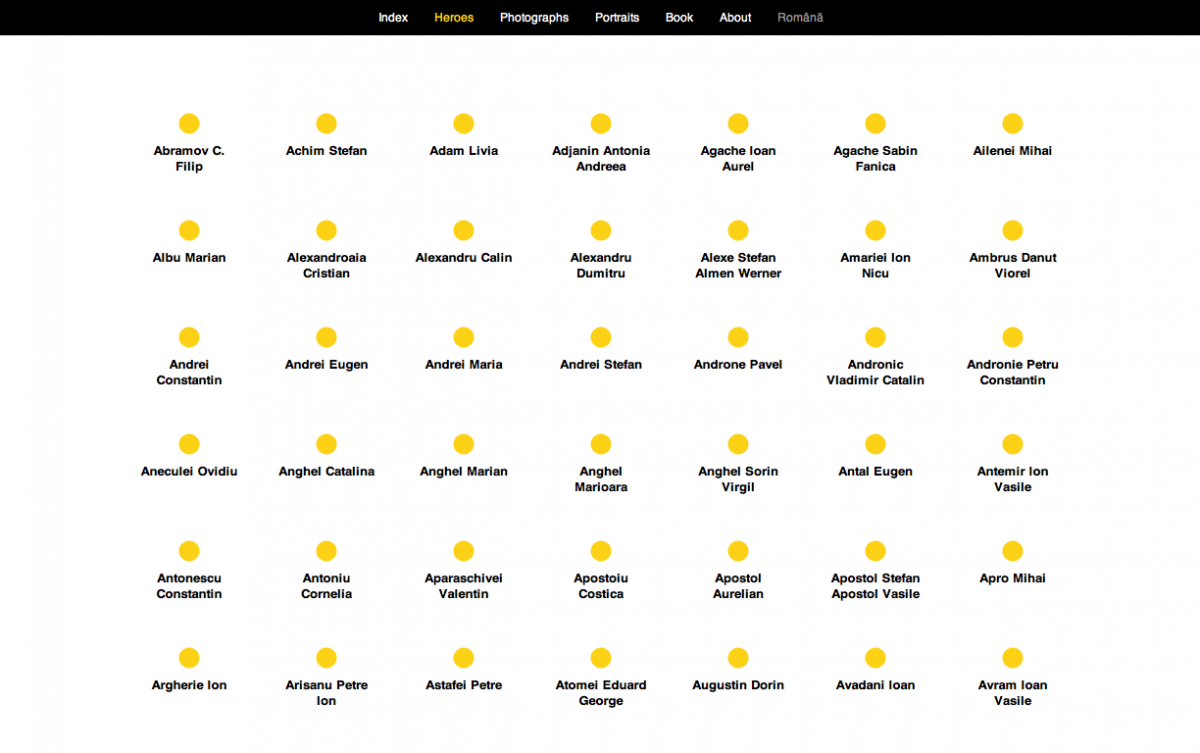Click the yellow circle above Androne Pavel

pyautogui.click(x=738, y=337)
